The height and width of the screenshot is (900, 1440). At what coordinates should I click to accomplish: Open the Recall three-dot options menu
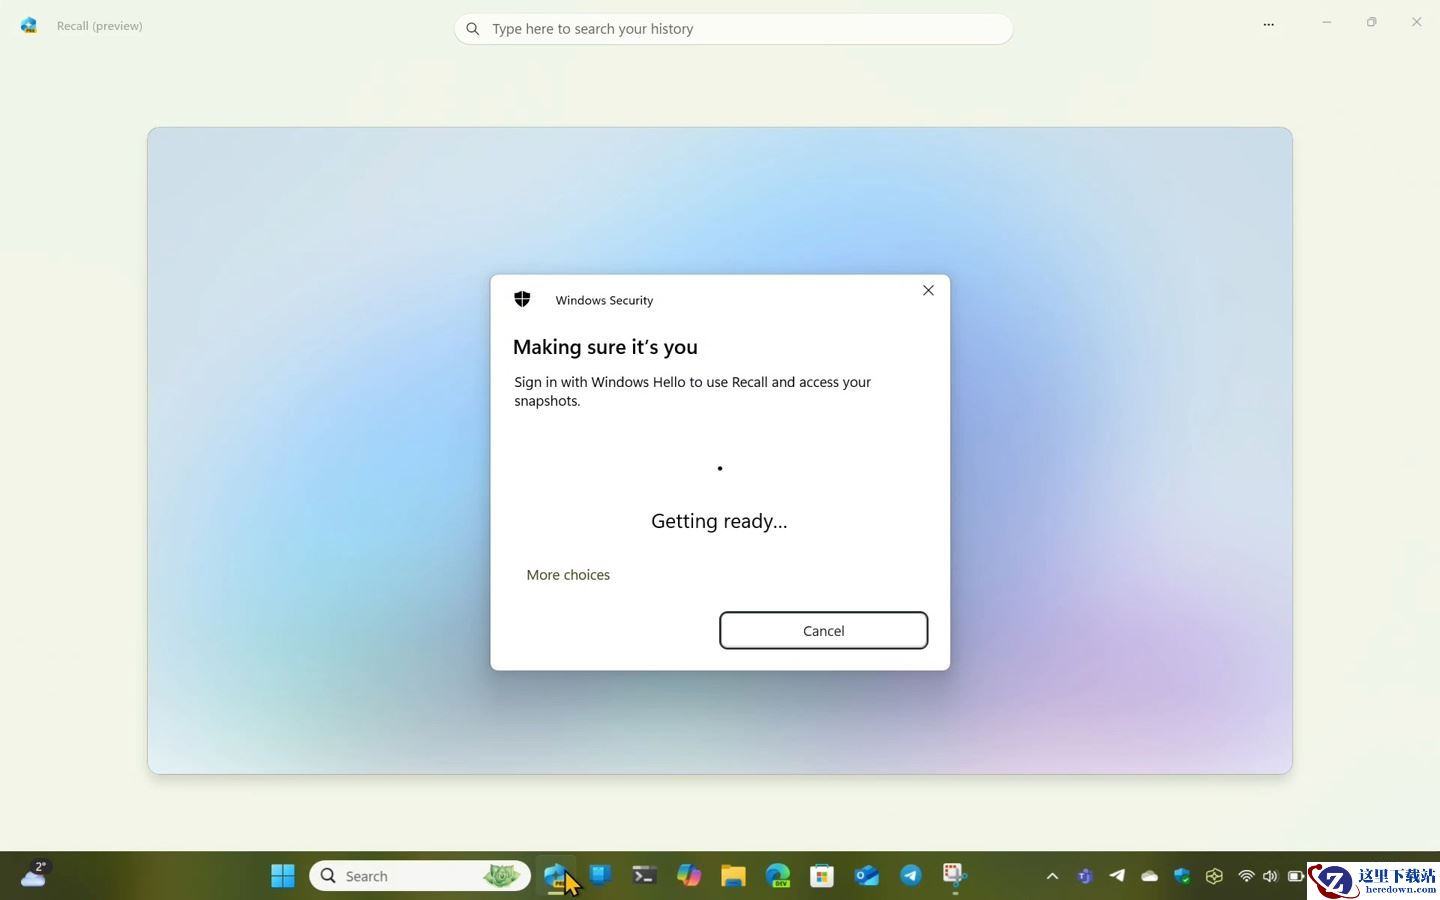(x=1268, y=25)
